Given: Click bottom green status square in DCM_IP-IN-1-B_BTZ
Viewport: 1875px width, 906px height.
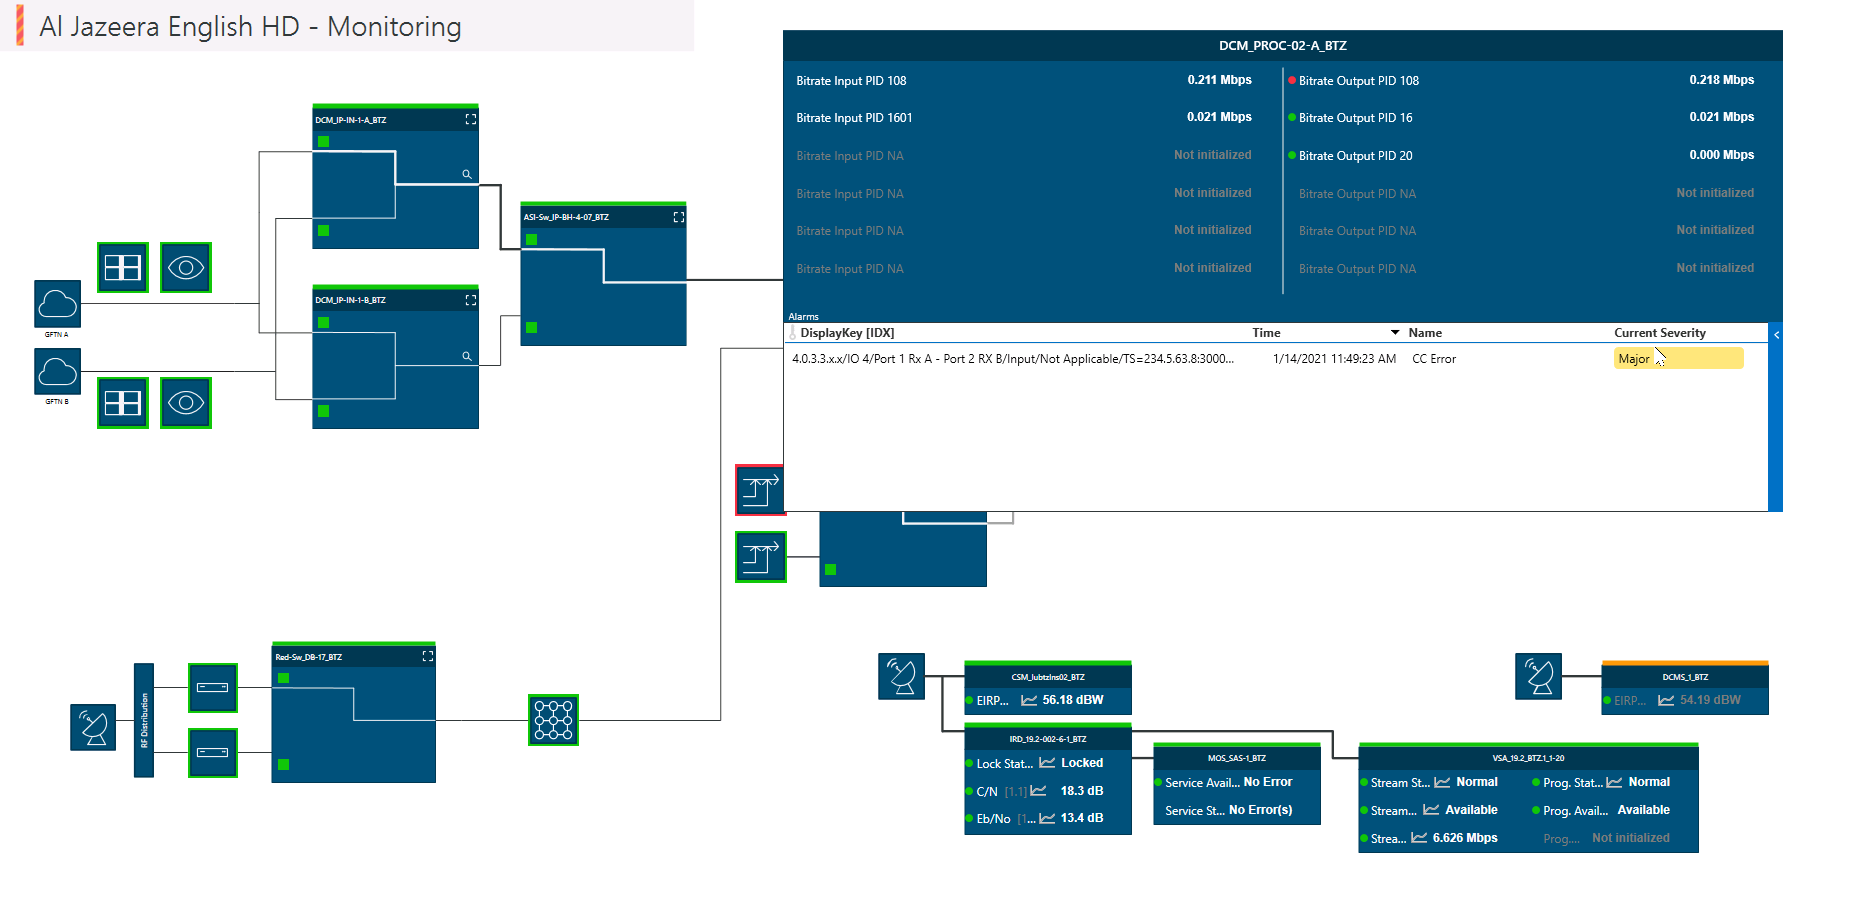Looking at the screenshot, I should [323, 411].
